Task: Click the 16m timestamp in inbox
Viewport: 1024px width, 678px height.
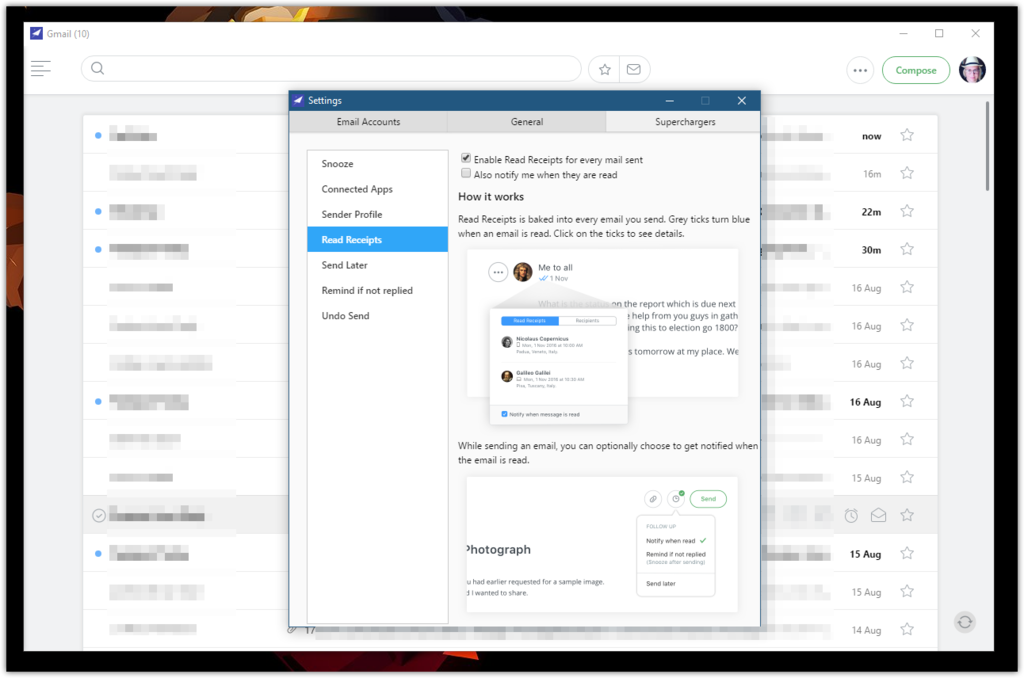Action: point(872,174)
